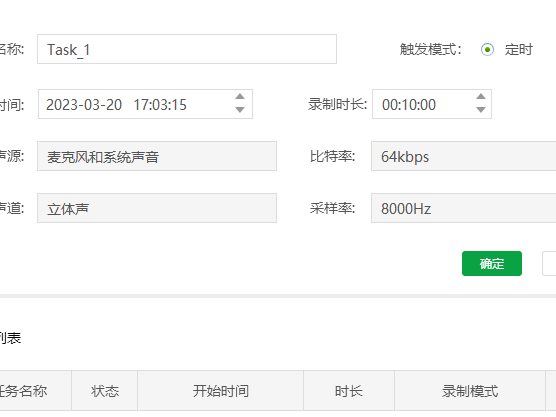Click the 00:10:00 duration field

coord(432,104)
